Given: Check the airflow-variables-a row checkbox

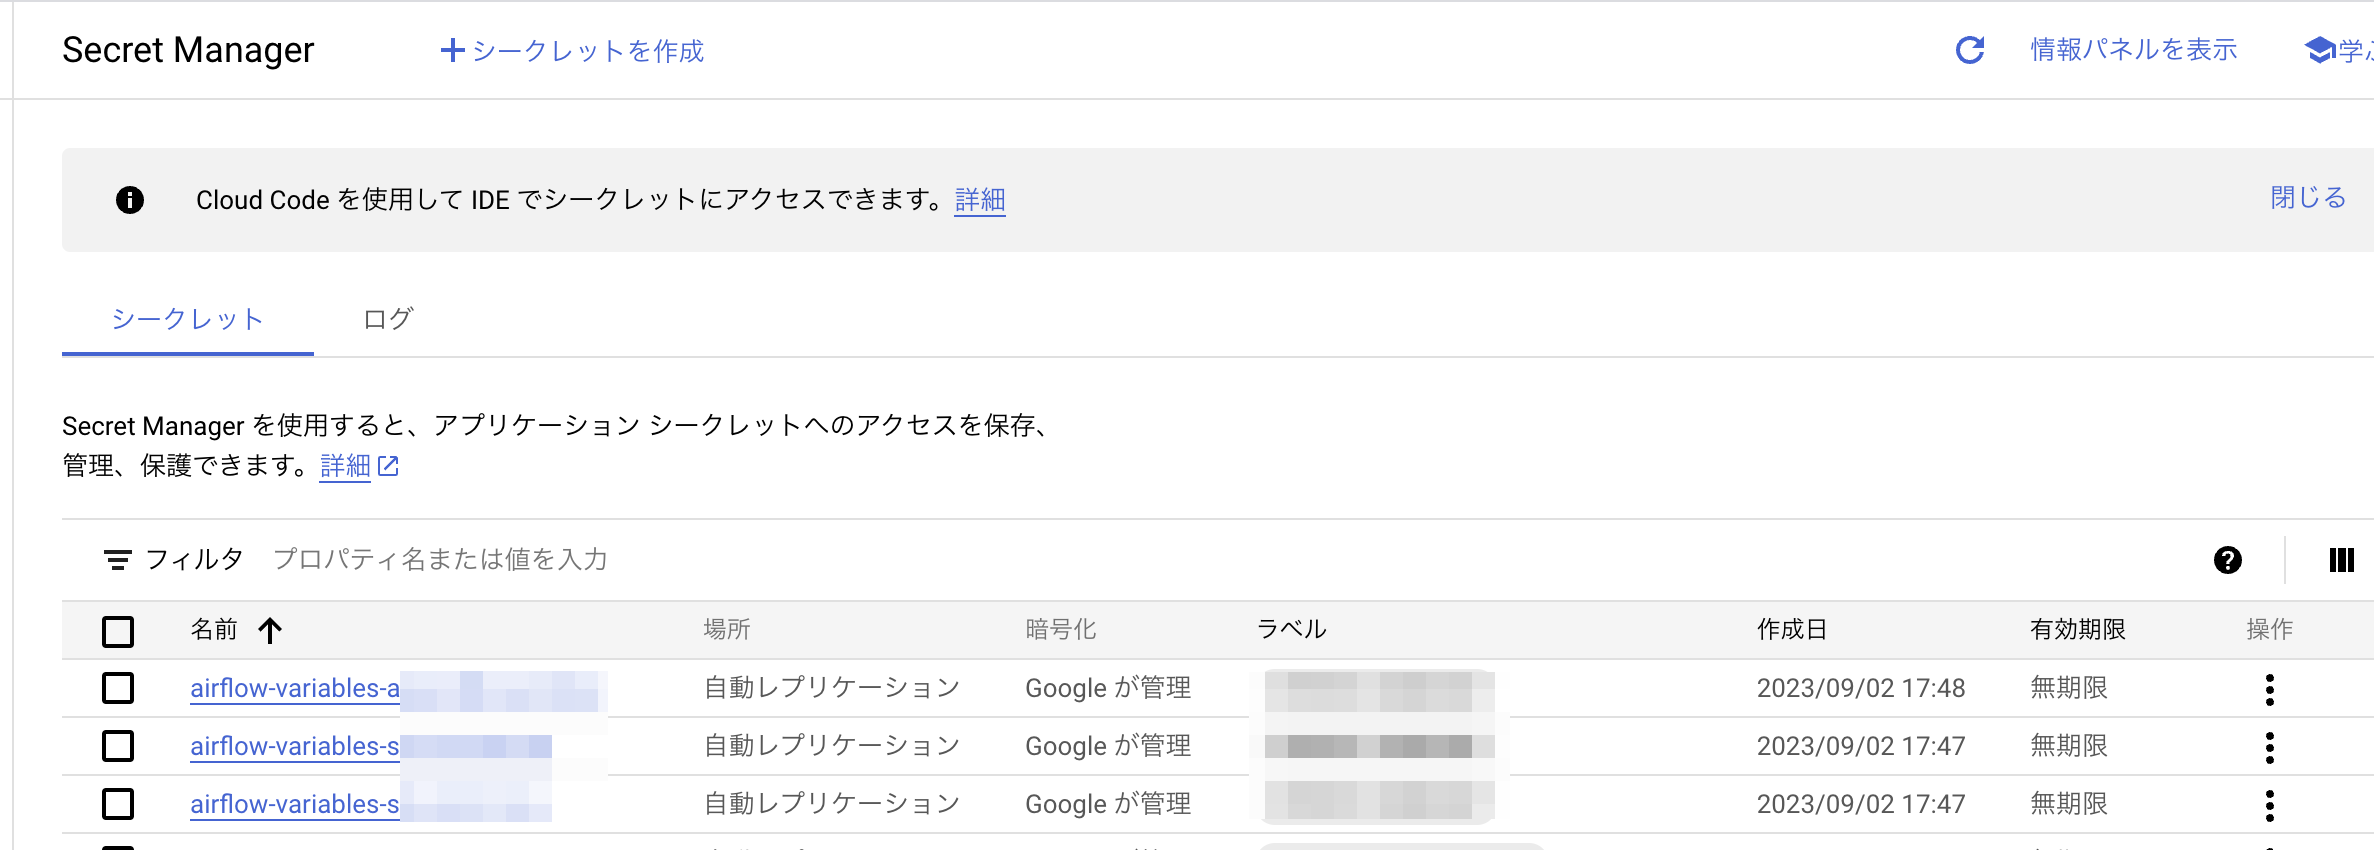Looking at the screenshot, I should click(x=118, y=688).
